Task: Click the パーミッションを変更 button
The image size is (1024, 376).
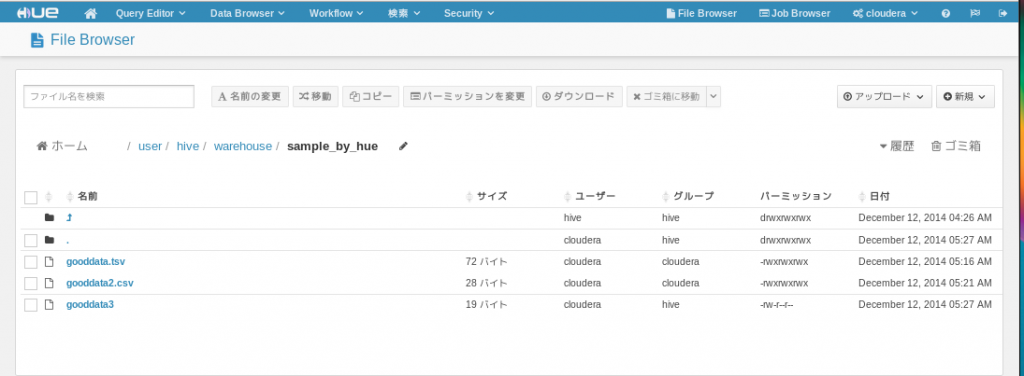Action: click(468, 97)
